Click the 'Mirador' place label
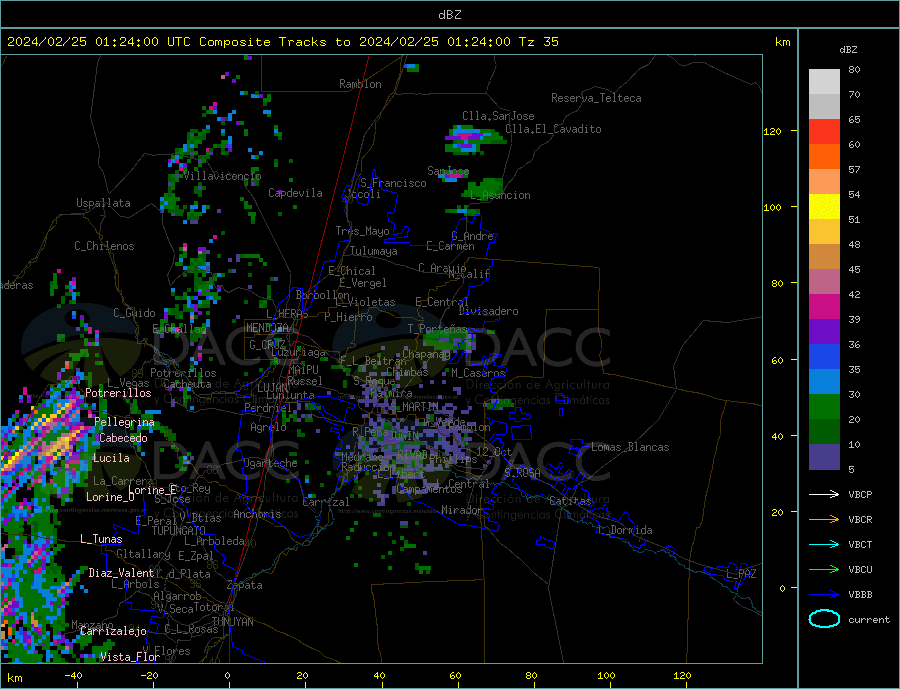900x689 pixels. (461, 510)
